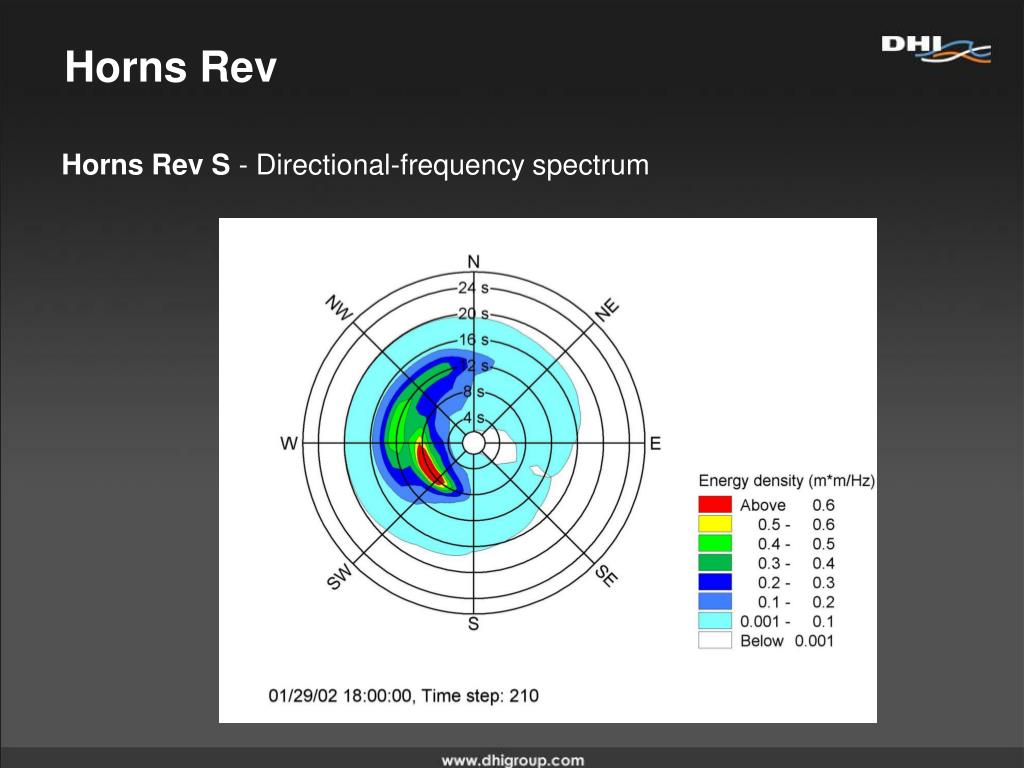Select the cyan 0.001 - 0.1 swatch
The width and height of the screenshot is (1024, 768).
714,620
